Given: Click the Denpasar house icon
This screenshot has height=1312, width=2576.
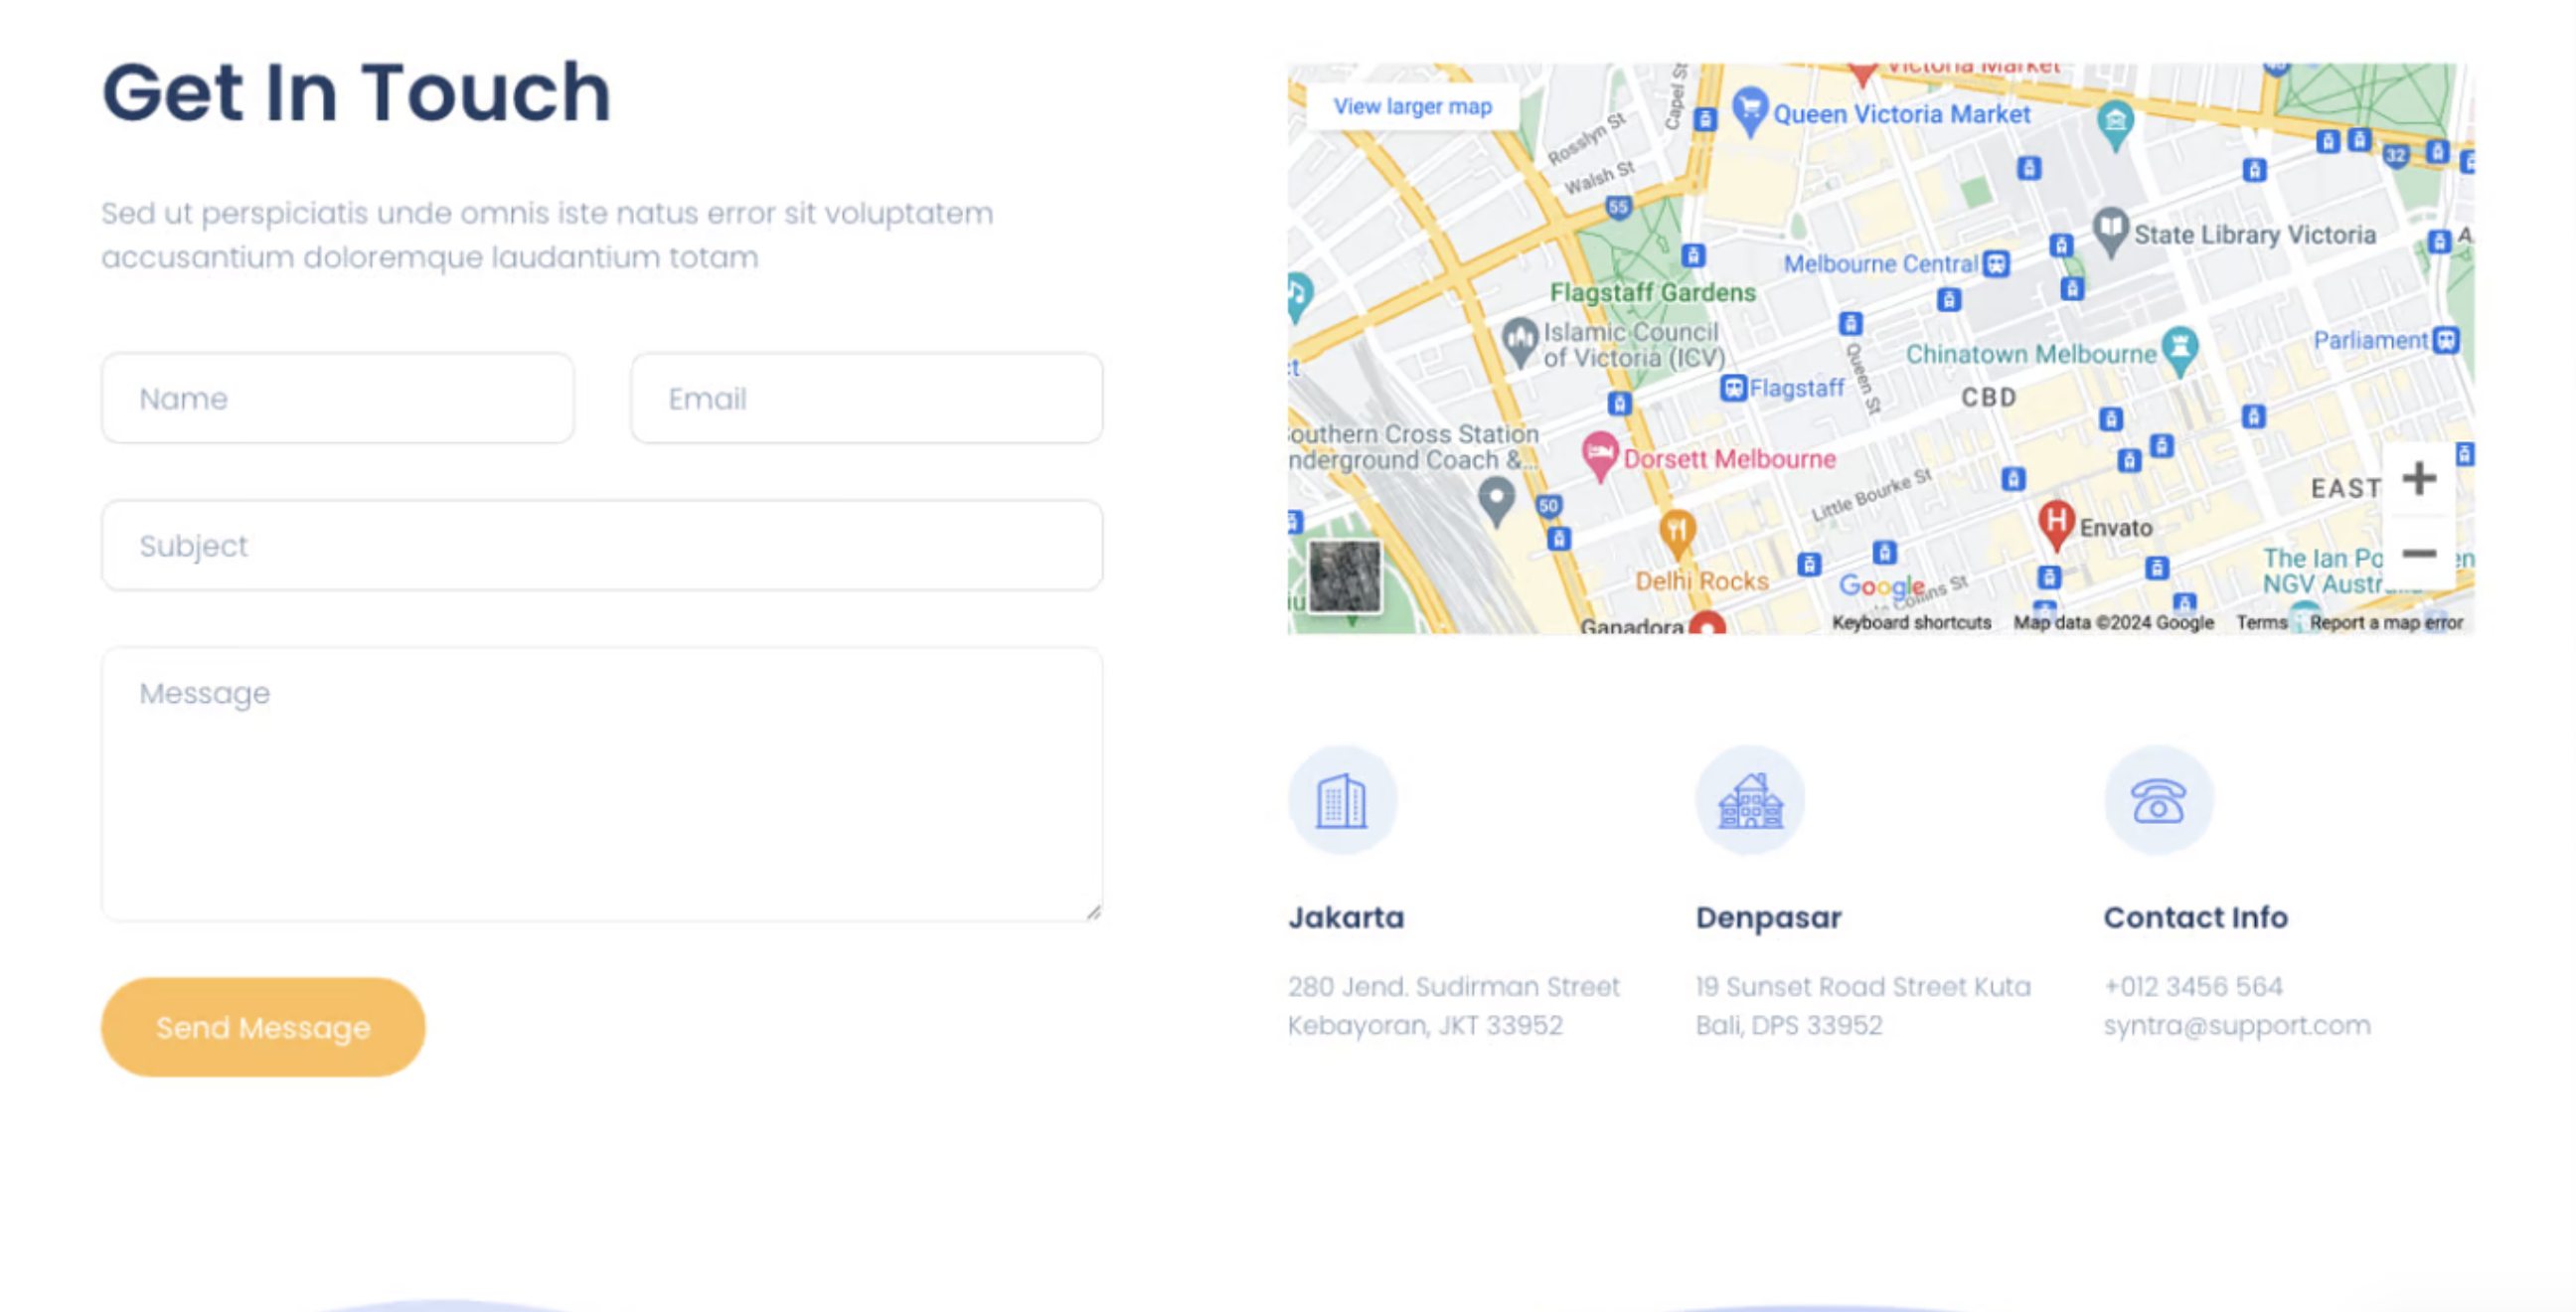Looking at the screenshot, I should [x=1750, y=800].
